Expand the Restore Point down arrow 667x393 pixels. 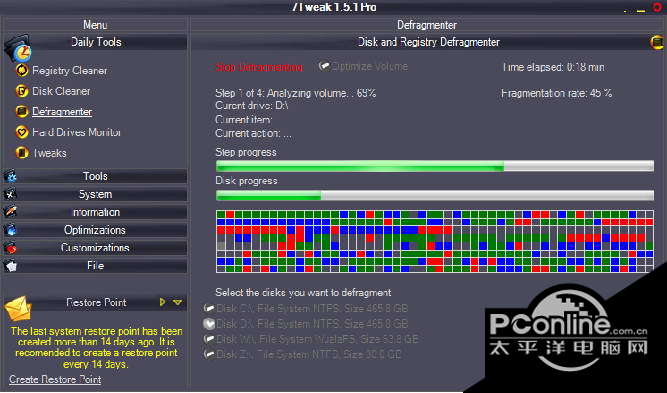pyautogui.click(x=178, y=302)
